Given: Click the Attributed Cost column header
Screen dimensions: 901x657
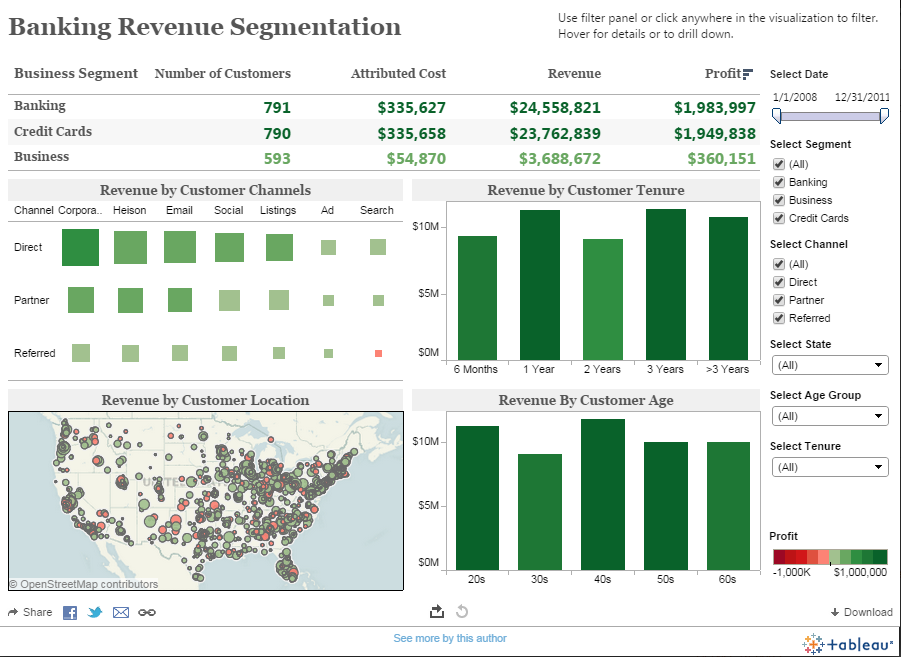Looking at the screenshot, I should click(x=398, y=74).
